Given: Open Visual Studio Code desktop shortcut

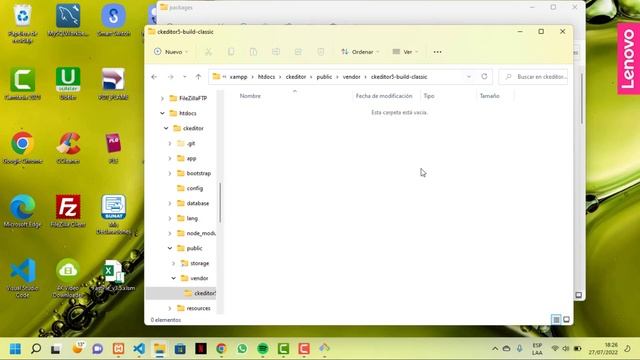Looking at the screenshot, I should click(22, 278).
